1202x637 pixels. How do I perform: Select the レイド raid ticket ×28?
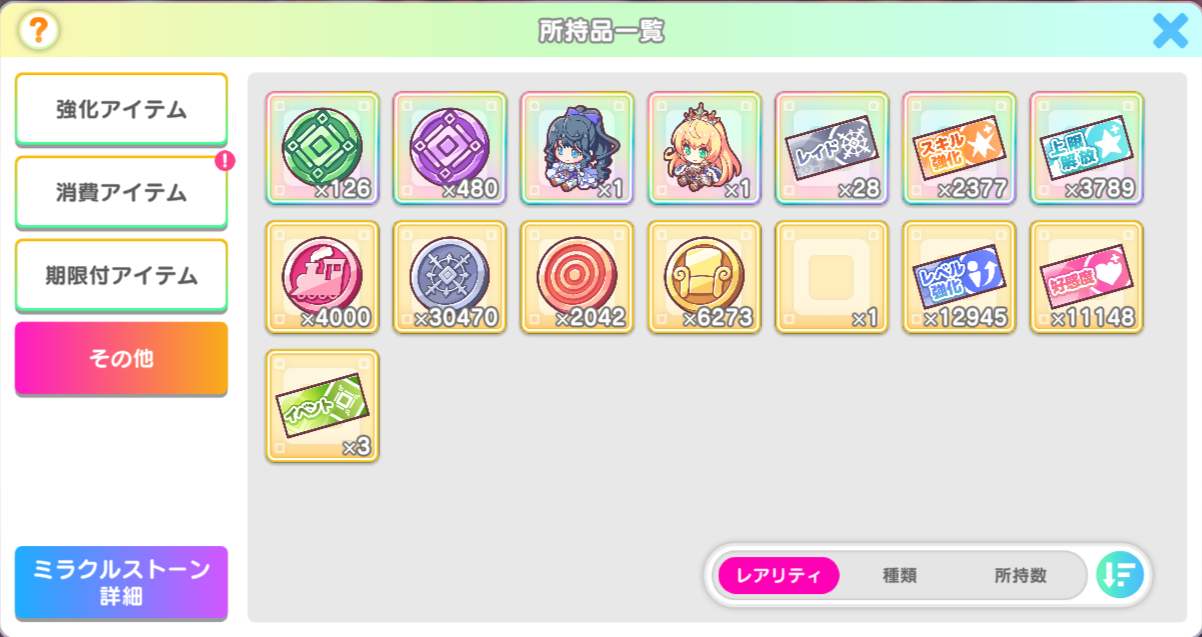pos(832,148)
